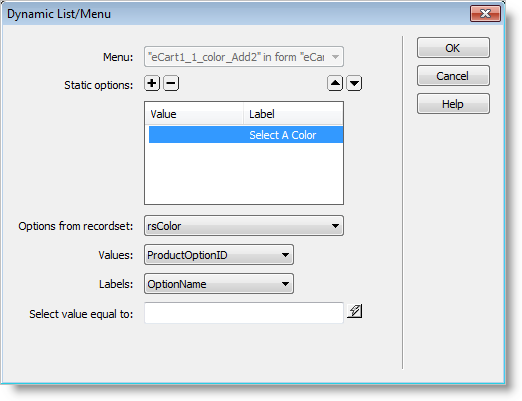The height and width of the screenshot is (401, 522).
Task: Click the Cancel button
Action: tap(453, 76)
